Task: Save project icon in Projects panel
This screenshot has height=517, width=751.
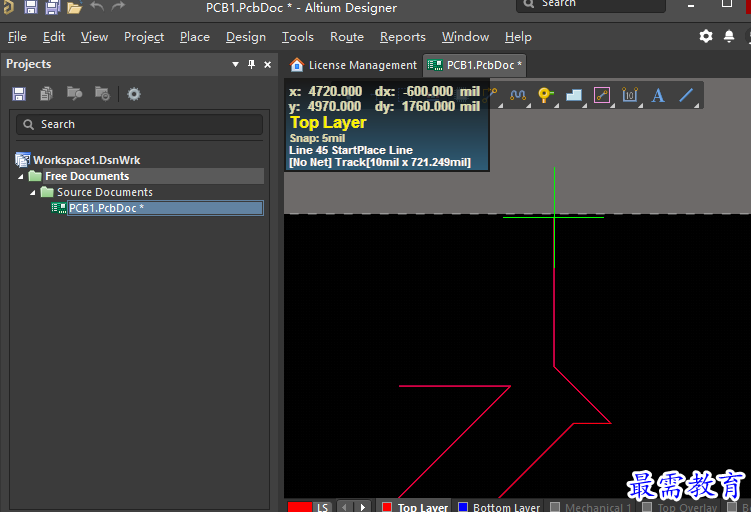Action: pos(19,94)
